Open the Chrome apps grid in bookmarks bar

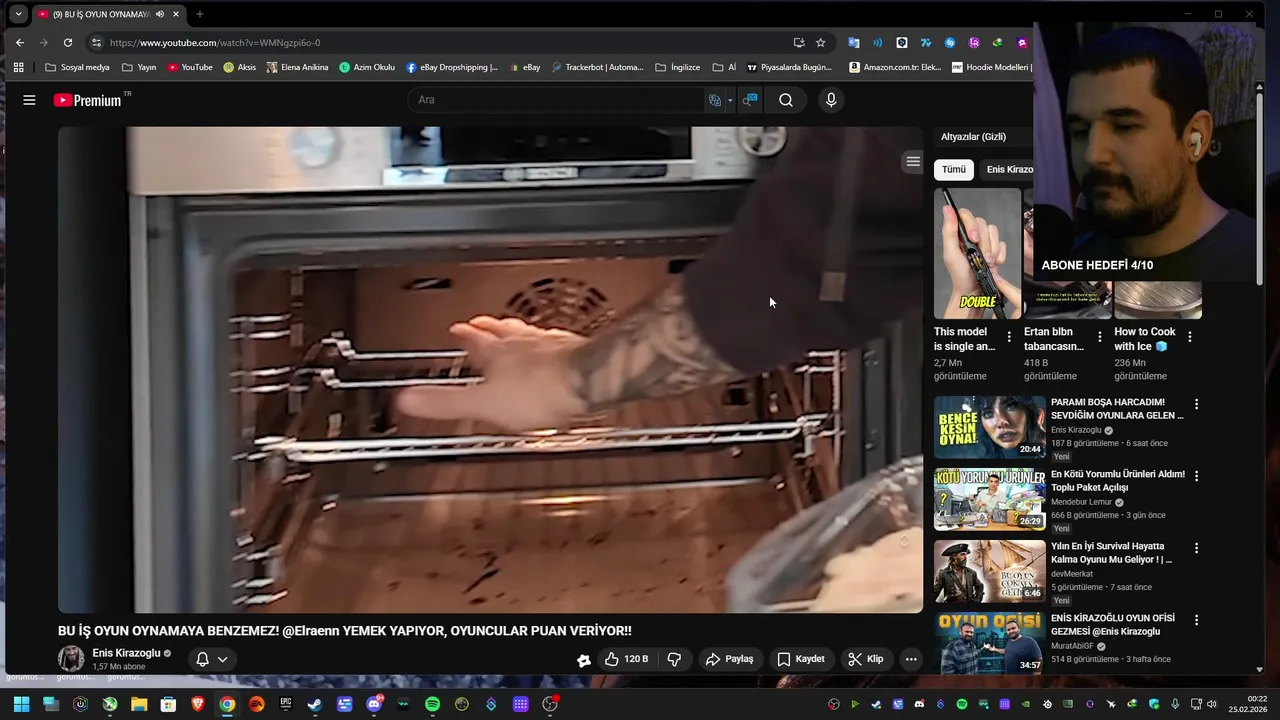click(18, 67)
